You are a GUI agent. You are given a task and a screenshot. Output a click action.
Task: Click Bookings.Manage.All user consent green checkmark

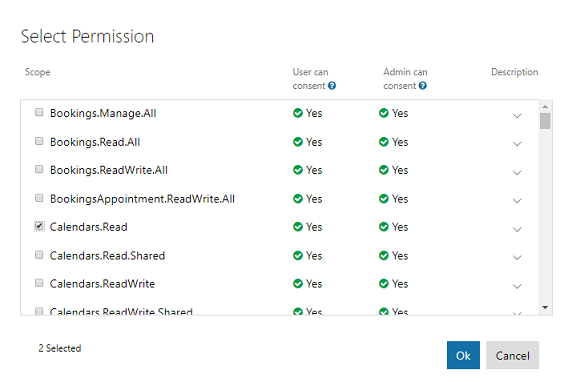point(298,113)
